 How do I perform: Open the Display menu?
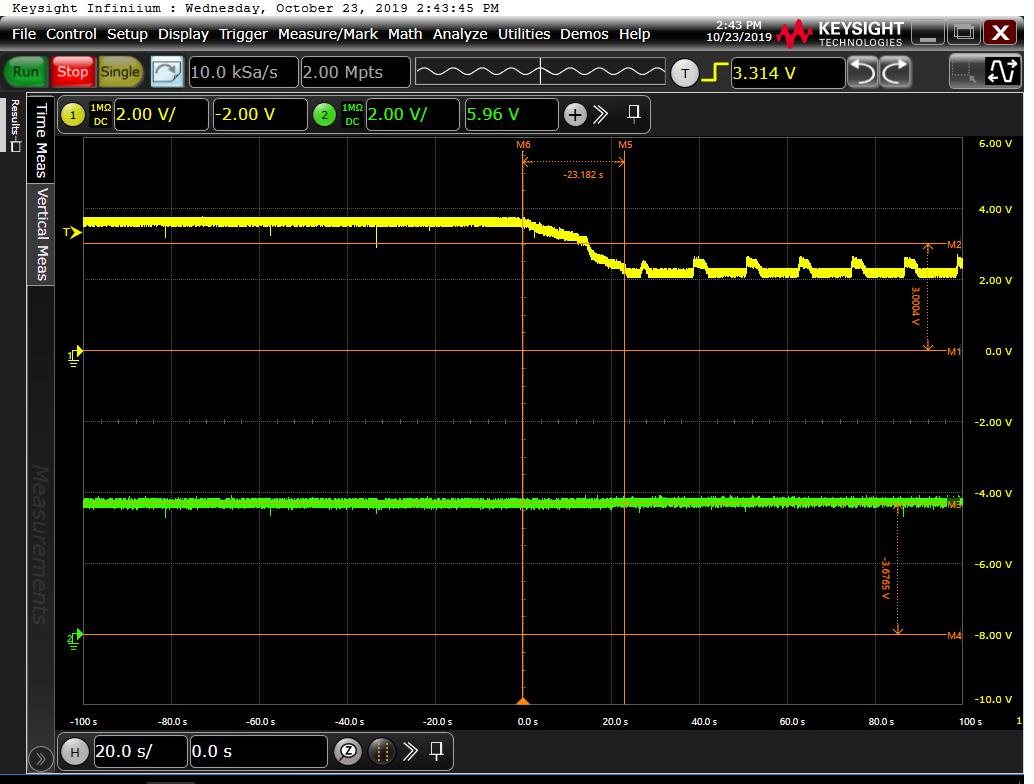pos(183,34)
